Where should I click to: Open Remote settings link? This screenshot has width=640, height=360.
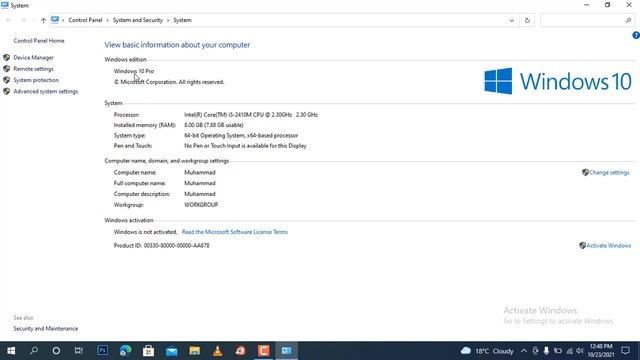click(x=33, y=69)
